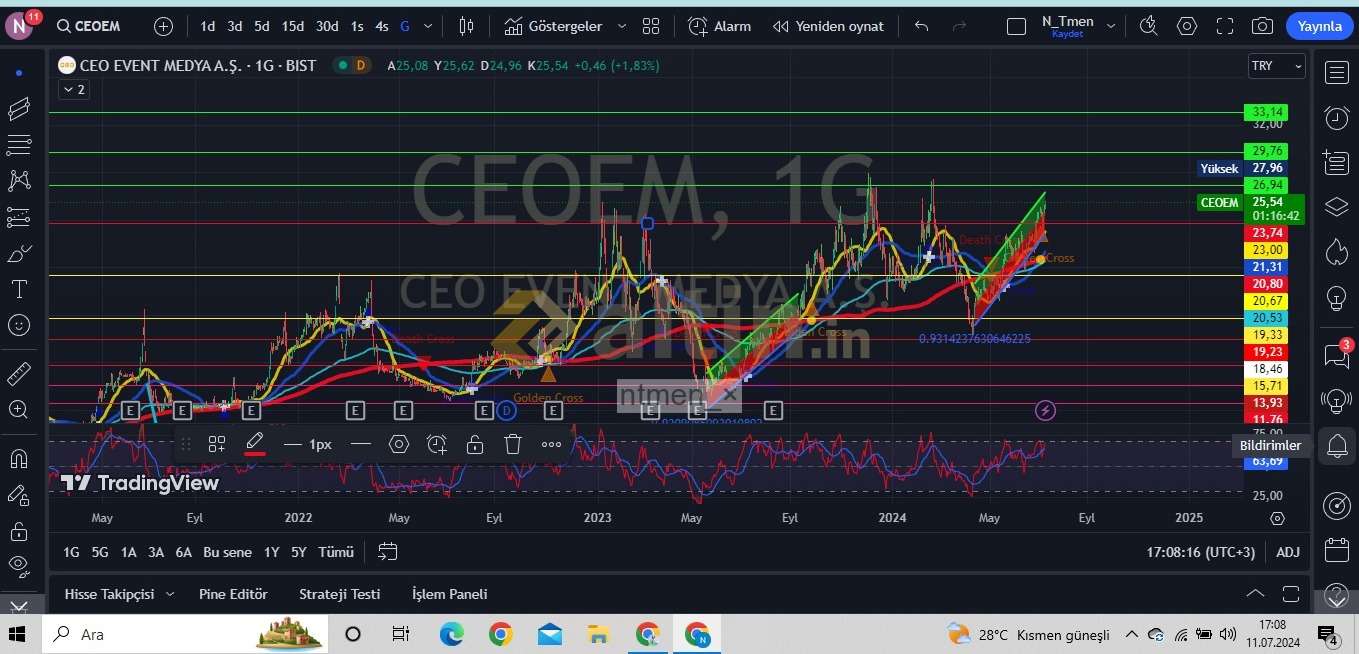Toggle the lock on the selected drawing
1359x654 pixels.
tap(475, 444)
